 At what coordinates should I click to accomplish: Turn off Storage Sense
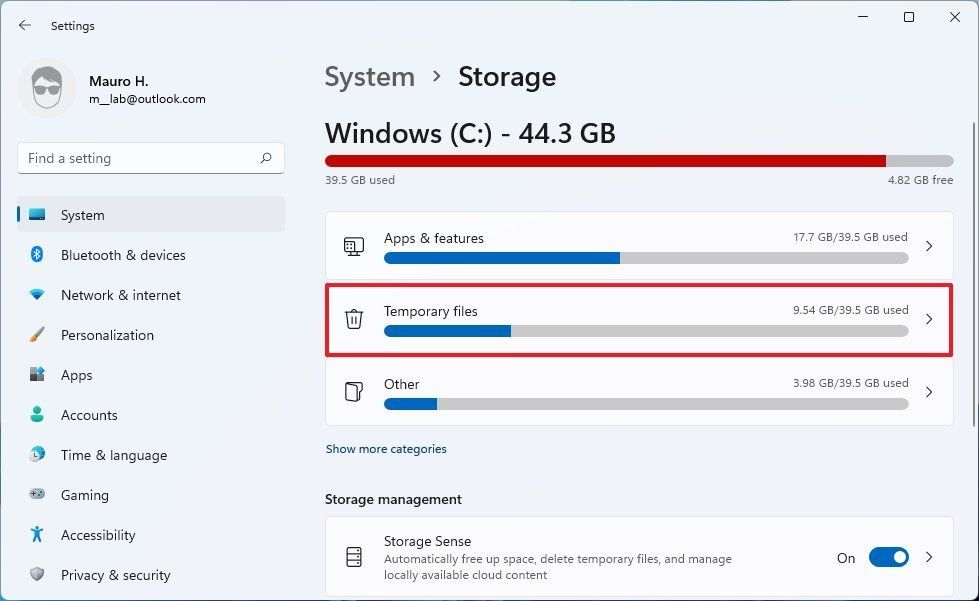click(x=889, y=557)
